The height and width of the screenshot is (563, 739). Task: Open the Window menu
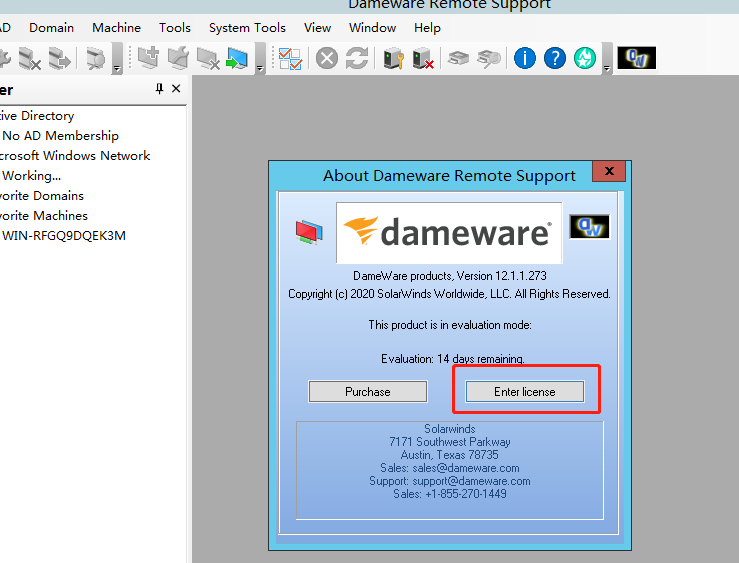click(x=372, y=28)
